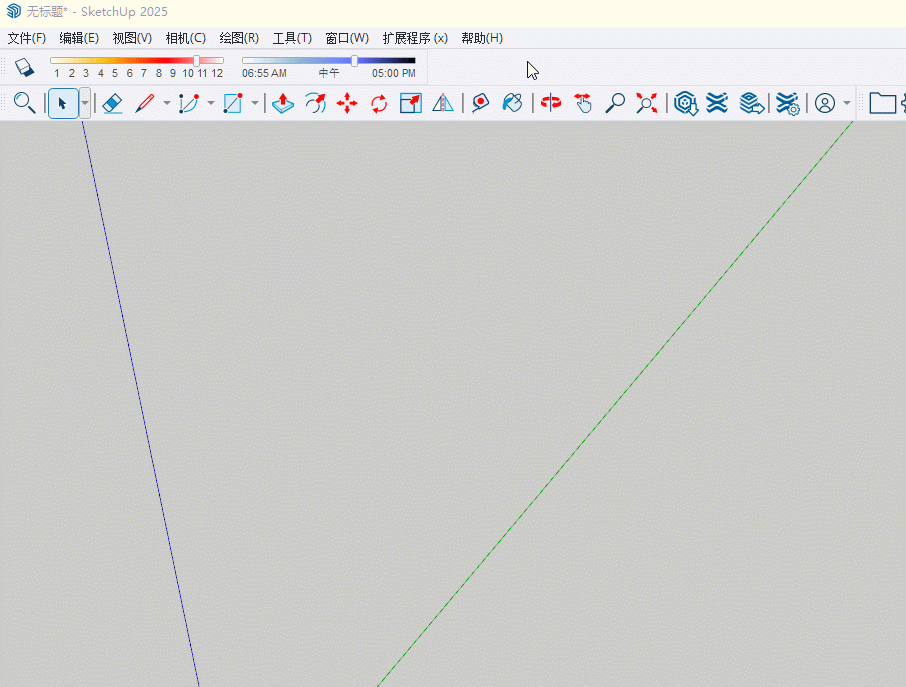Expand the Rectangle tool dropdown
This screenshot has width=906, height=687.
[255, 103]
